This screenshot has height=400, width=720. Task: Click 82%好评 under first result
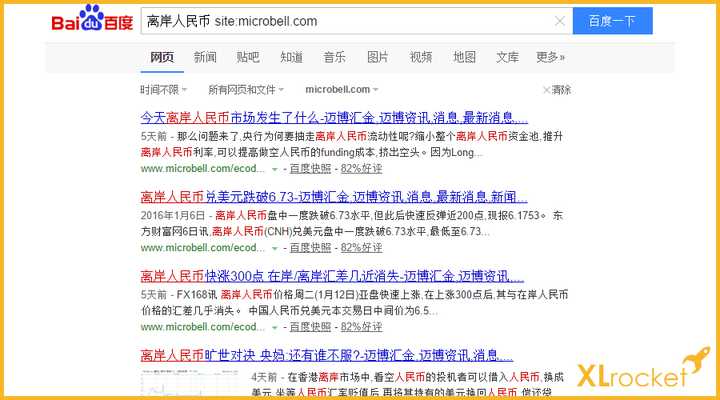[361, 169]
